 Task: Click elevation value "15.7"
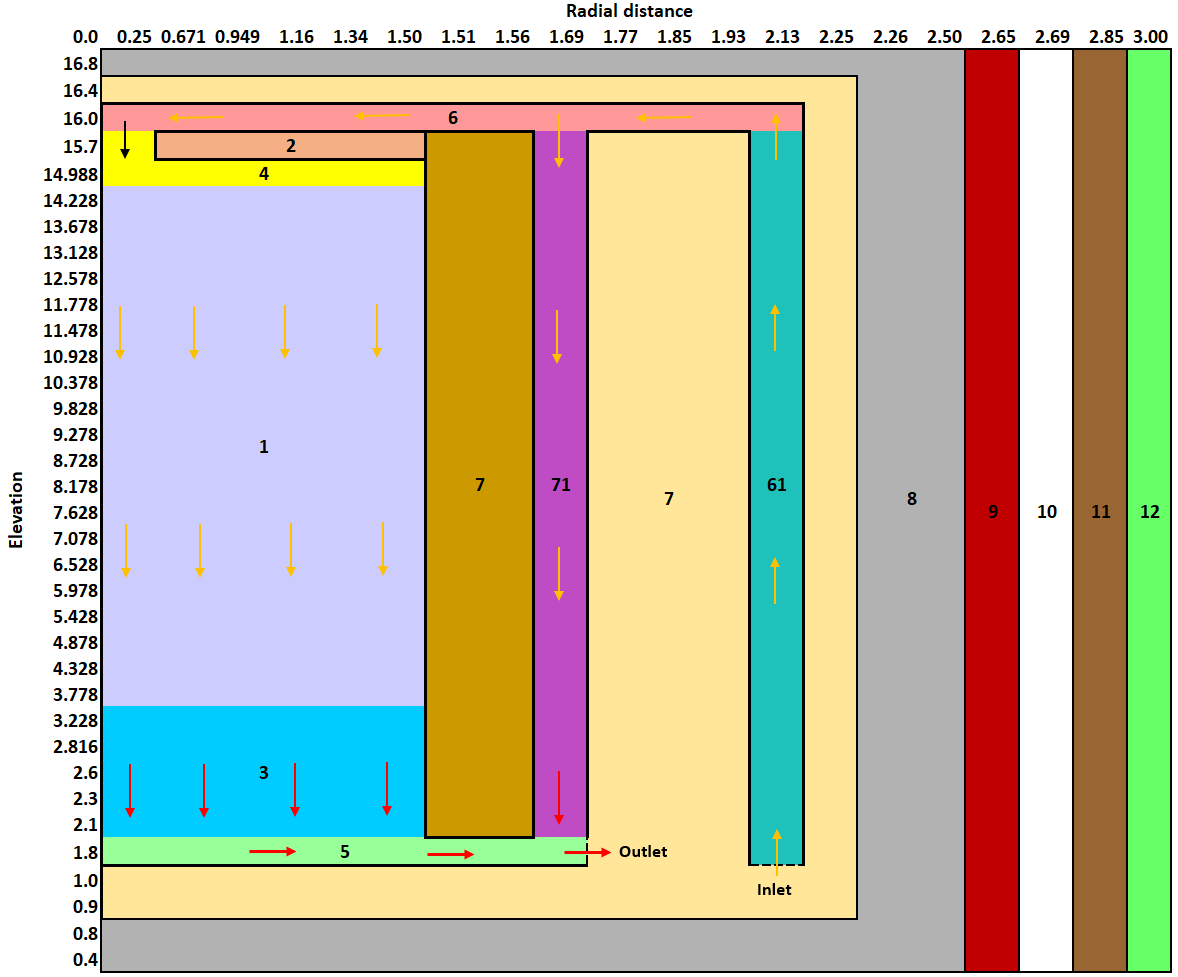point(80,147)
